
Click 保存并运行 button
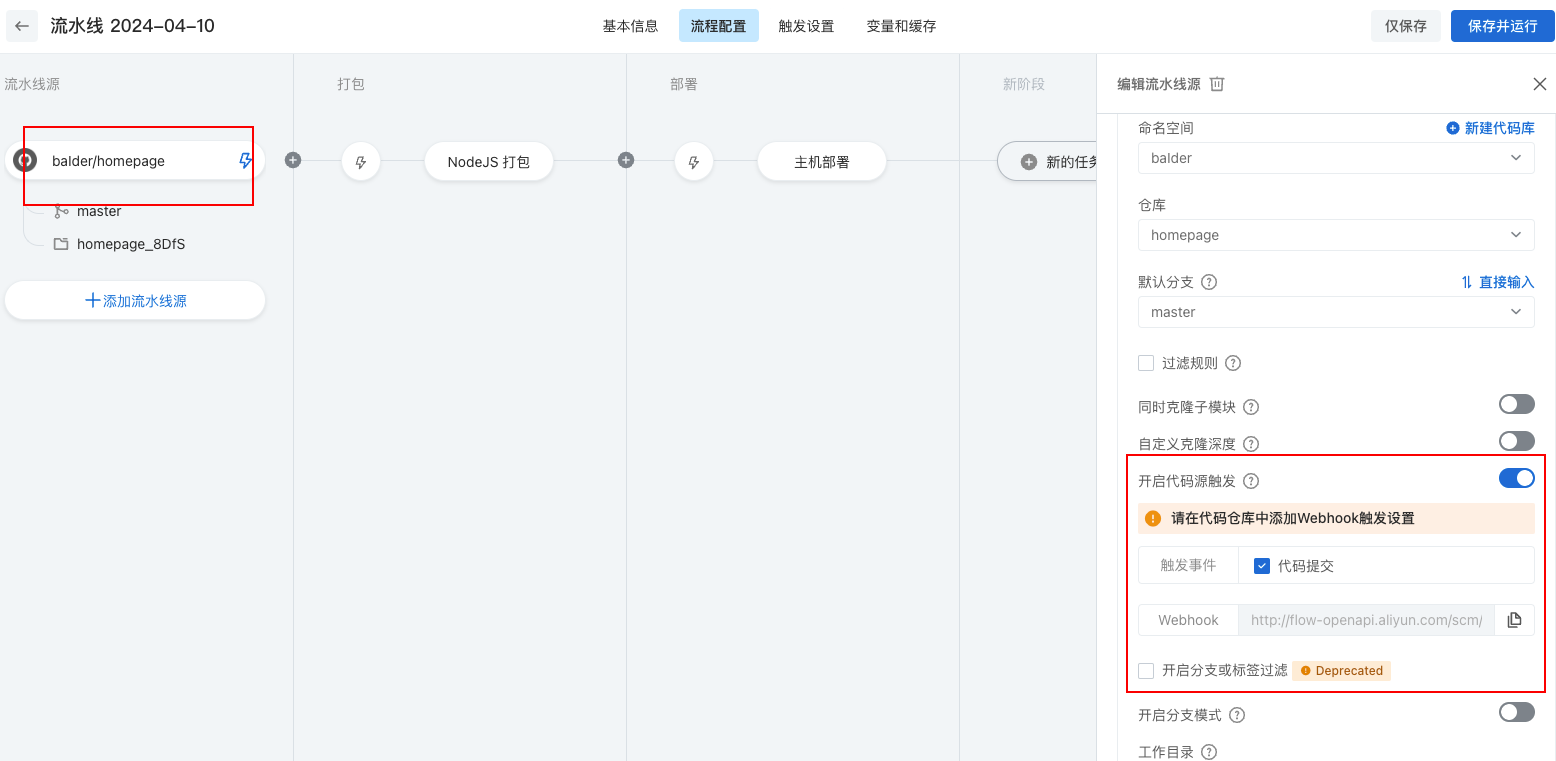click(x=1502, y=26)
